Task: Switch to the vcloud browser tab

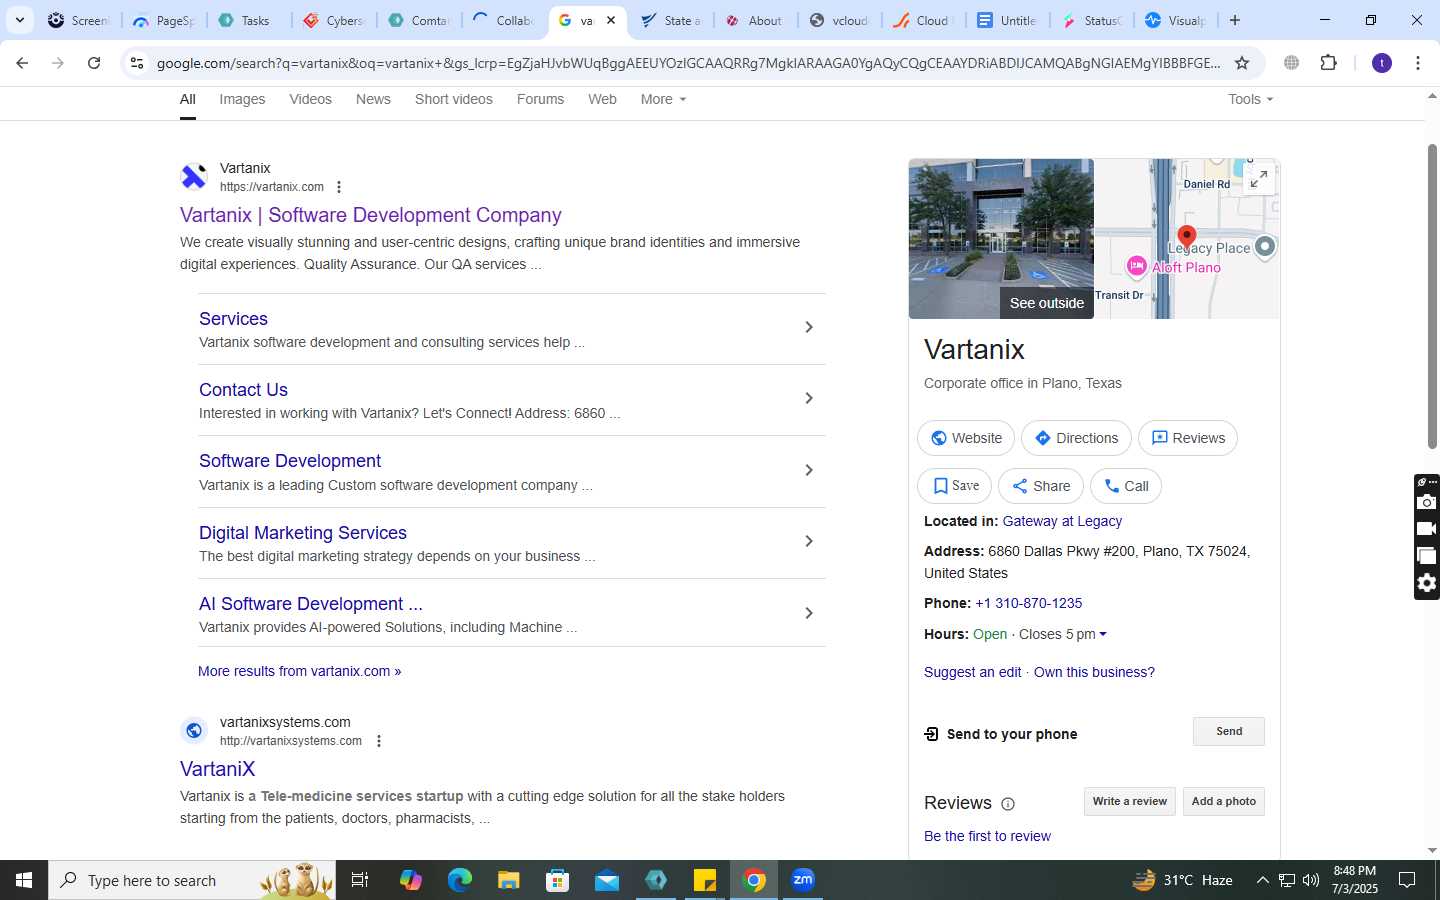Action: [840, 20]
